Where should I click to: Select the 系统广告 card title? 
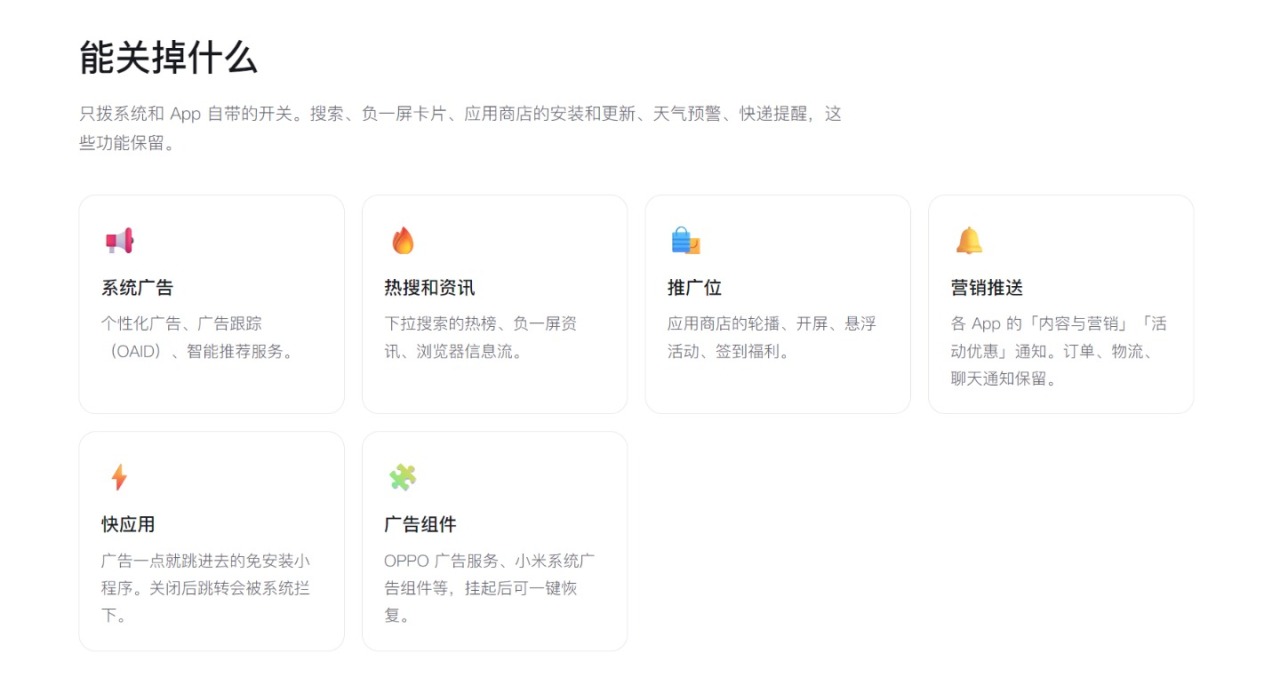pyautogui.click(x=137, y=288)
